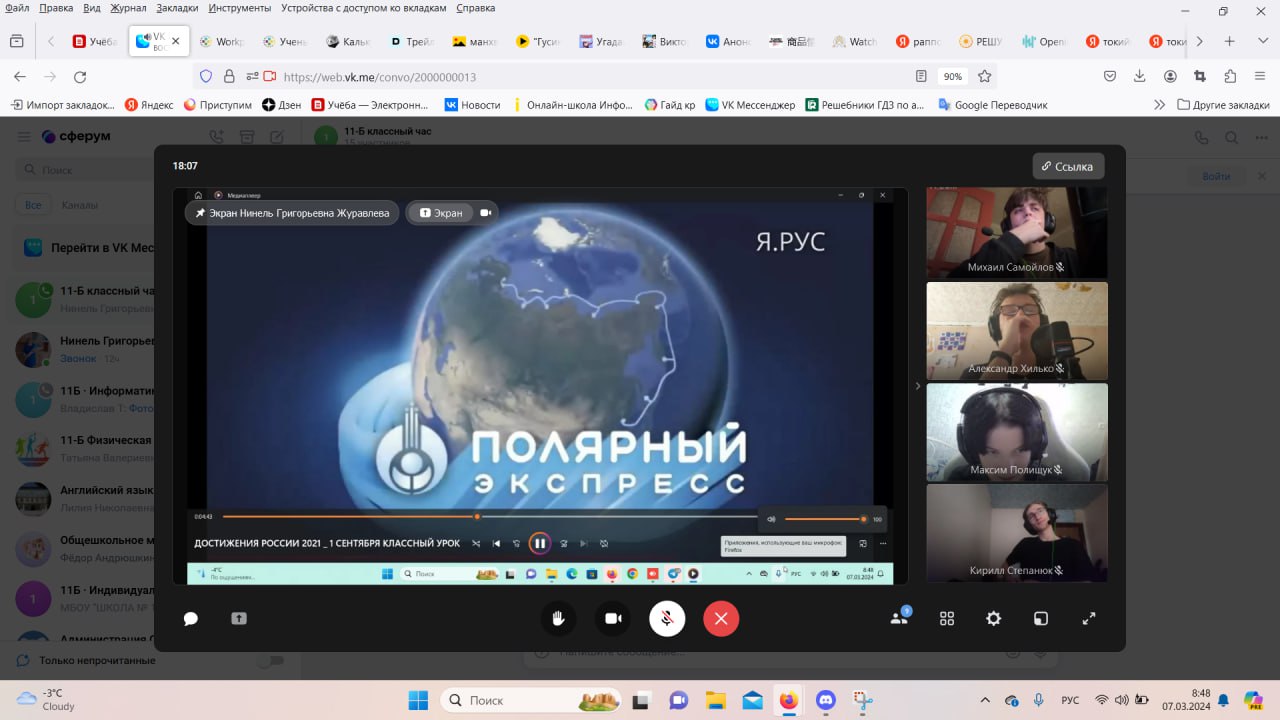The image size is (1280, 720).
Task: Open the Правка menu
Action: coord(56,8)
